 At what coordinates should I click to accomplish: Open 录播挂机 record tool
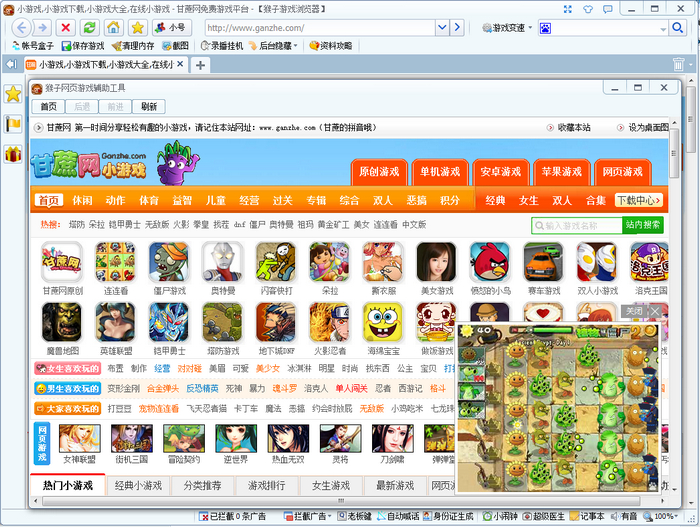[222, 46]
